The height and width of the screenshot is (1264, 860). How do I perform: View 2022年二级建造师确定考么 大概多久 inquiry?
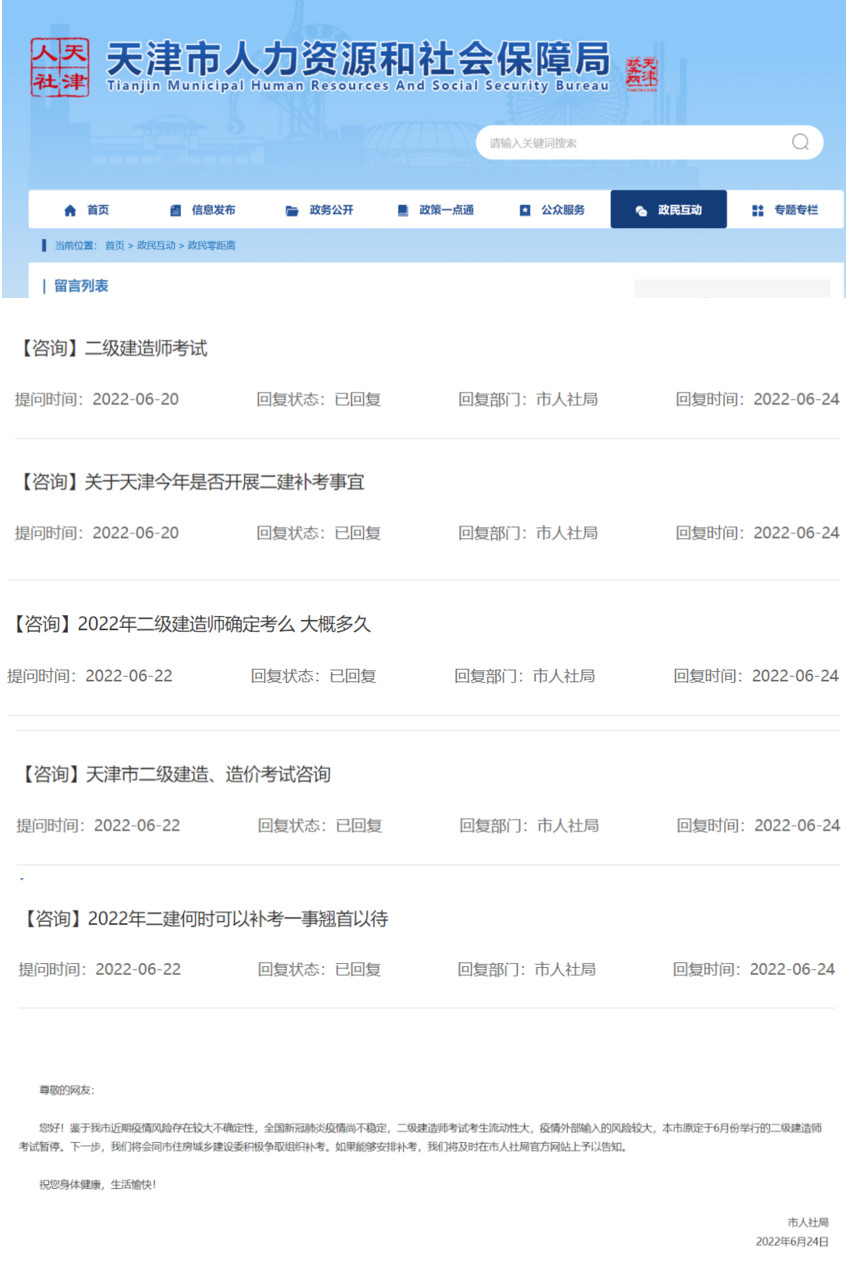[x=190, y=625]
